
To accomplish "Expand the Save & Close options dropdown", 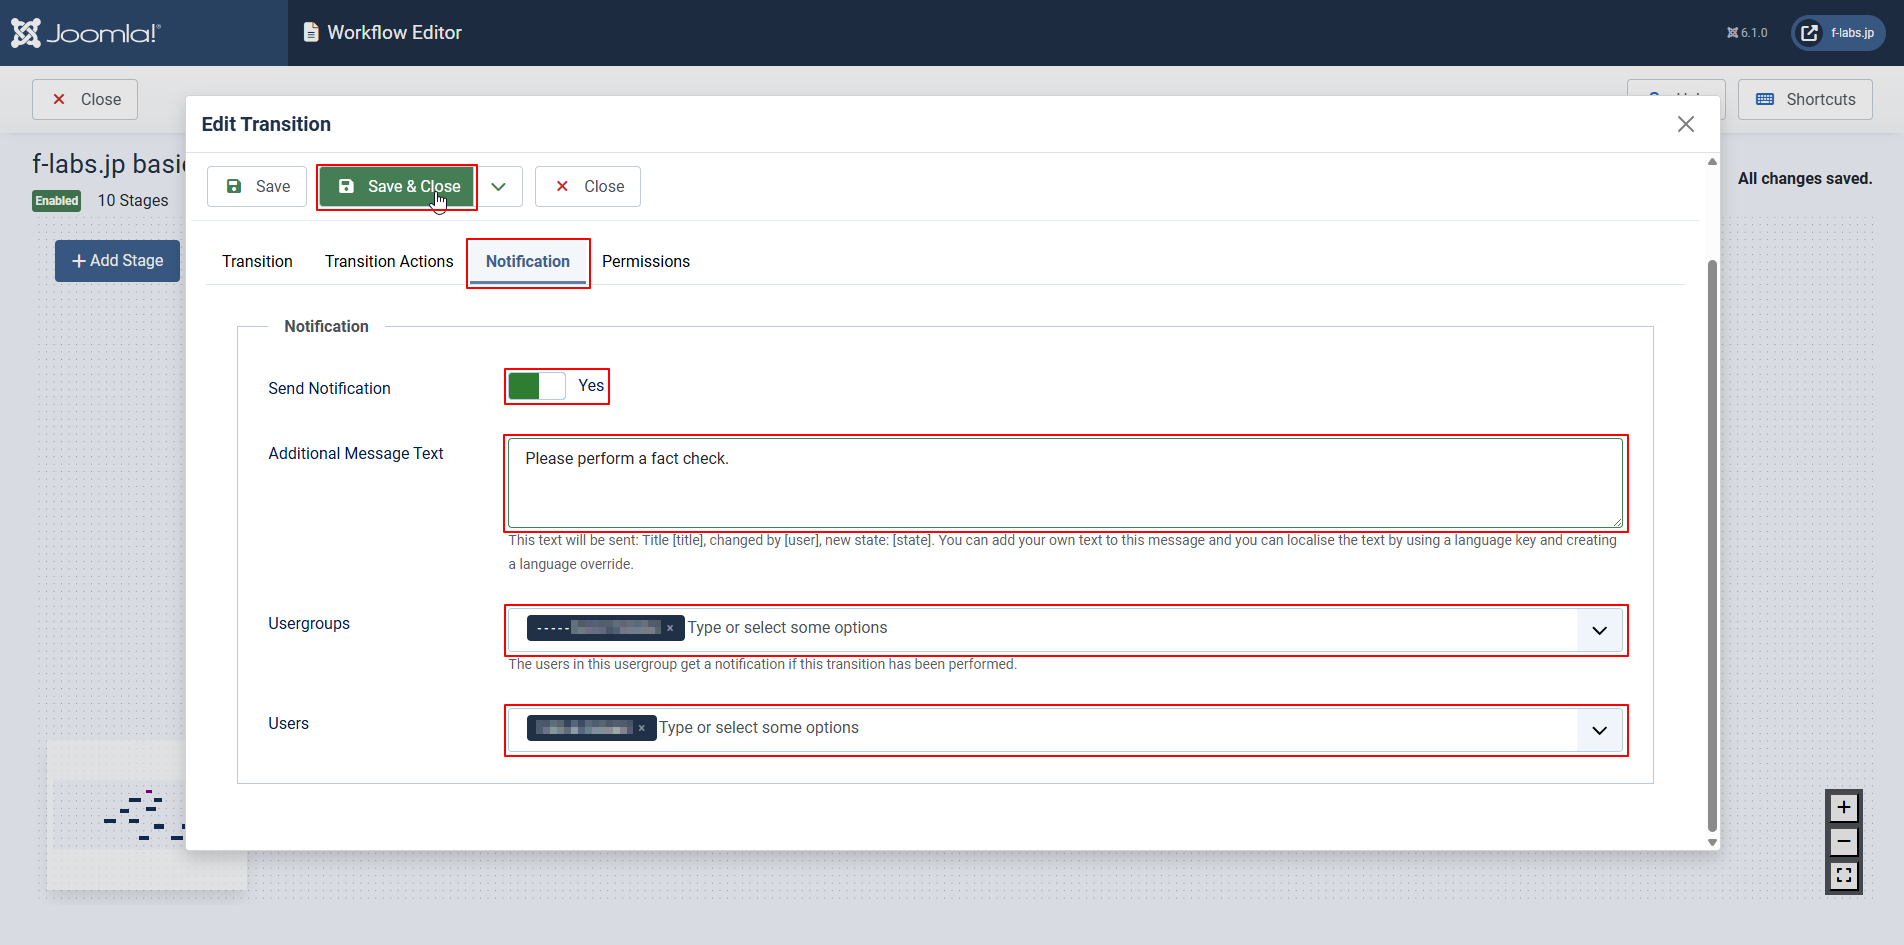I will 499,187.
